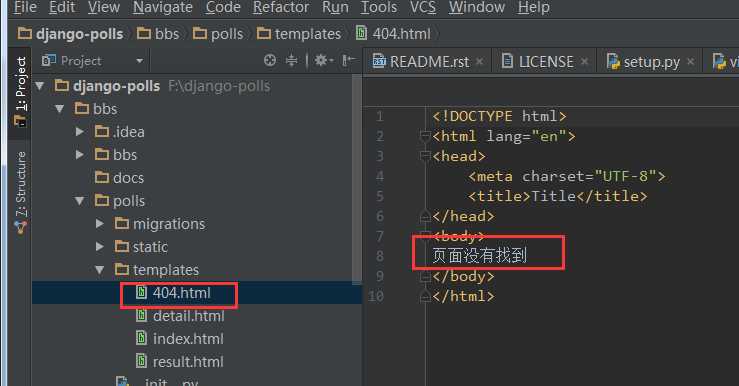
Task: Click the hide project panel icon
Action: click(349, 60)
